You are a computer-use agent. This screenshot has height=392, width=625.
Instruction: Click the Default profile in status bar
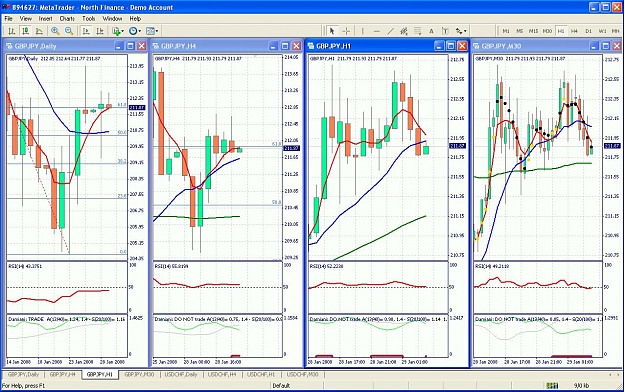tap(281, 386)
